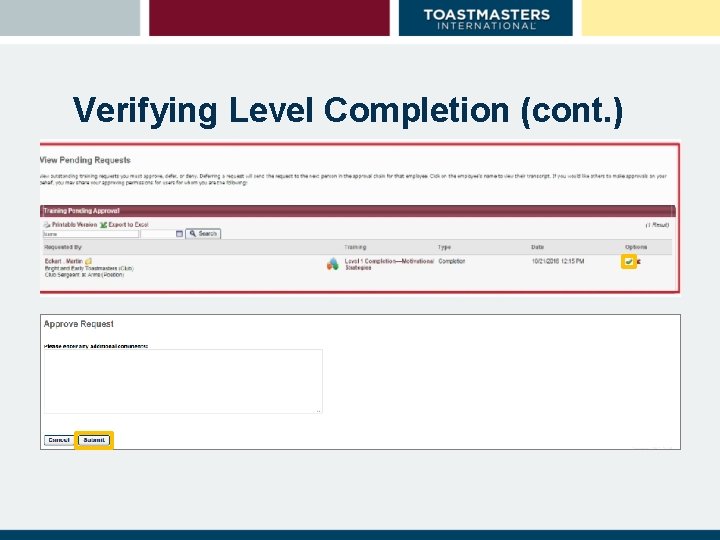Viewport: 720px width, 540px height.
Task: Click the (1 Result) count text
Action: 657,225
